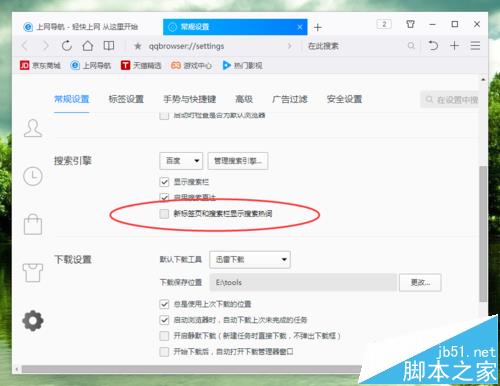Enable auto-open download manager checkbox

(164, 352)
